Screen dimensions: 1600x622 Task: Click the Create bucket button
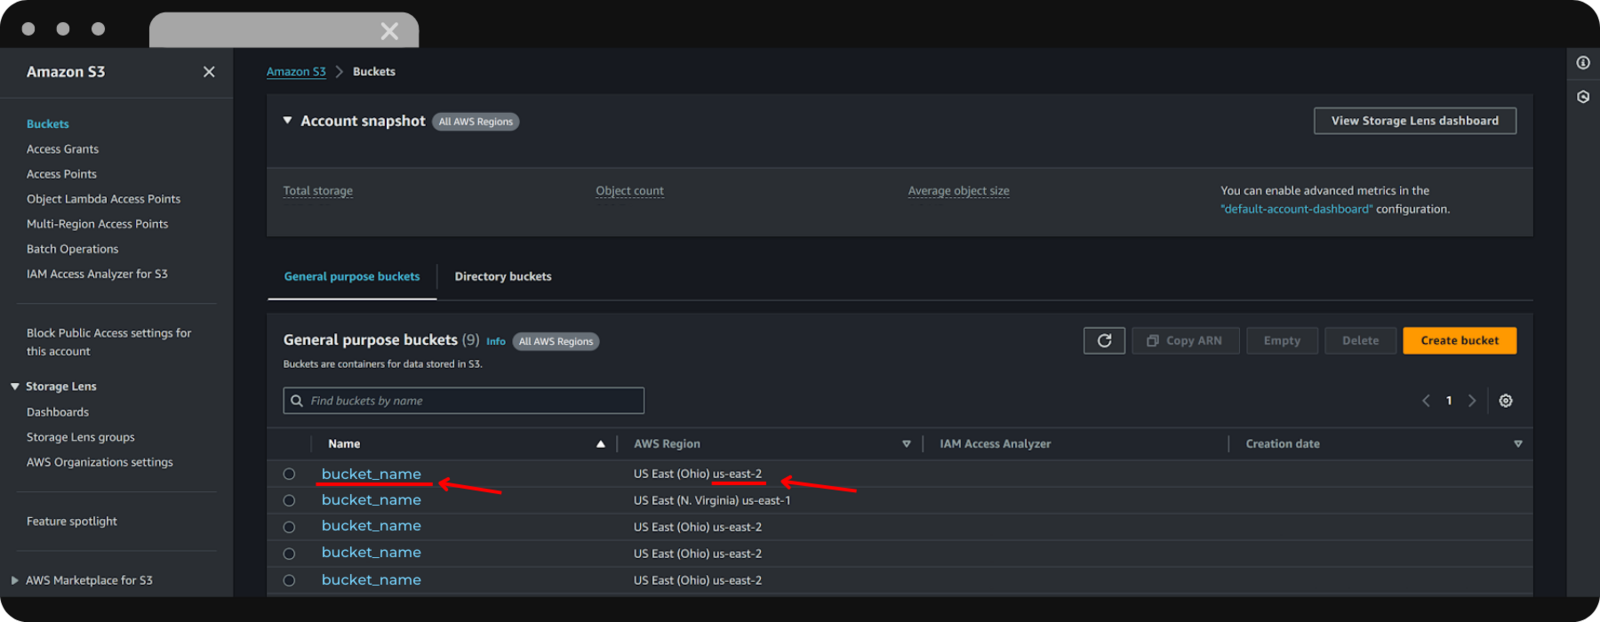click(x=1460, y=341)
